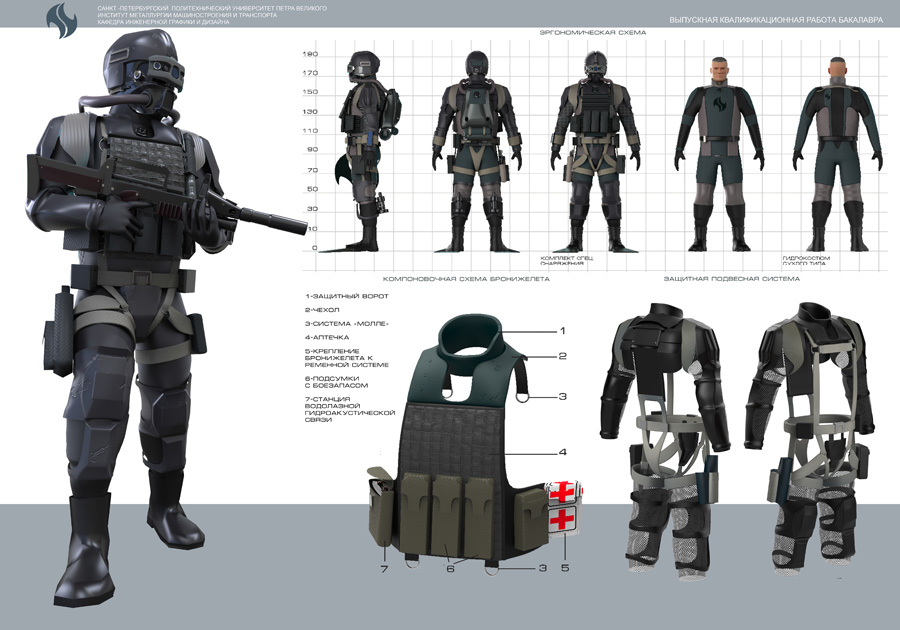Select legend entry '3-СИСТЕМА «МОЛЛЕ»'
900x630 pixels.
coord(347,324)
